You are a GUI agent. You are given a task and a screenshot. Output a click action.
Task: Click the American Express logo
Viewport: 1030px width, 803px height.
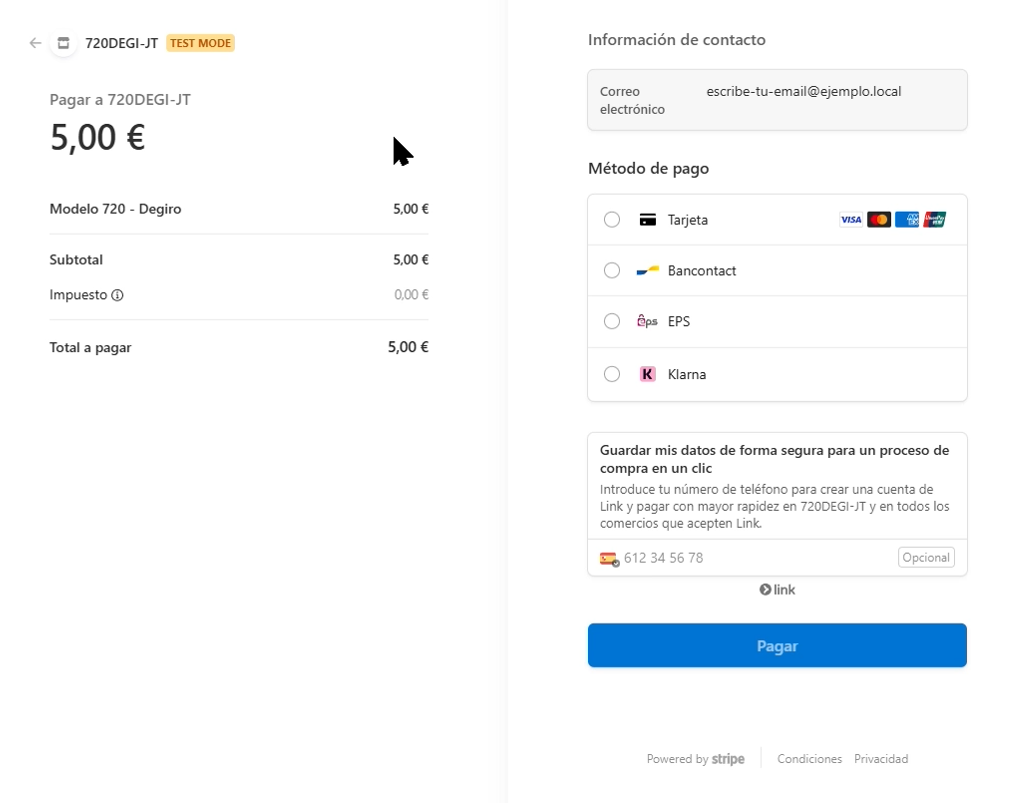click(907, 220)
